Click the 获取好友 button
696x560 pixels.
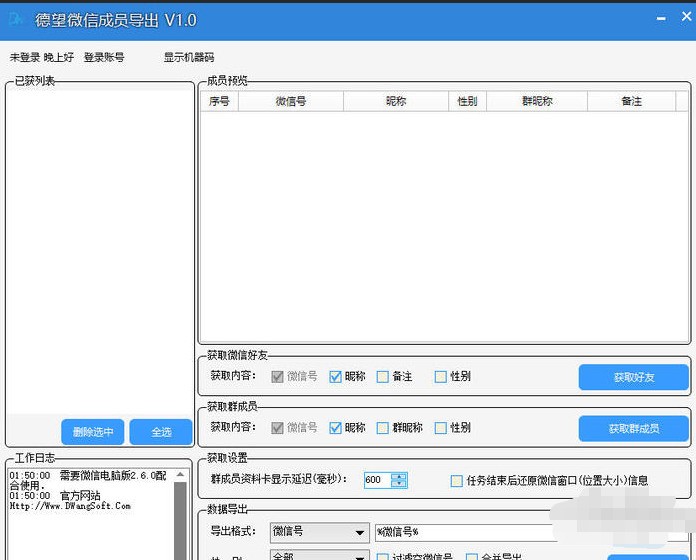633,377
